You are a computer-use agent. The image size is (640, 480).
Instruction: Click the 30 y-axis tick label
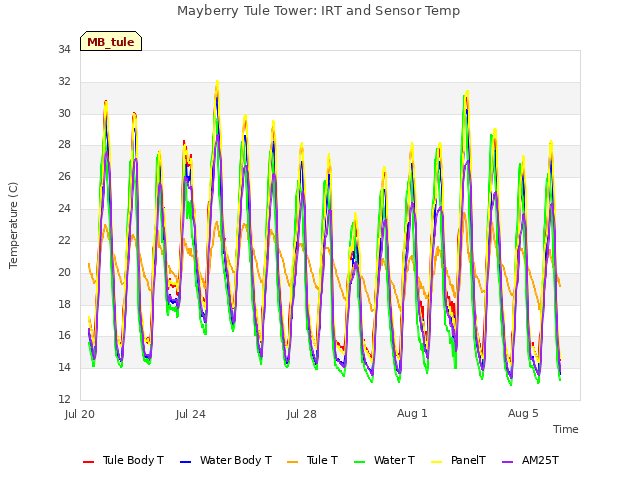click(x=64, y=113)
